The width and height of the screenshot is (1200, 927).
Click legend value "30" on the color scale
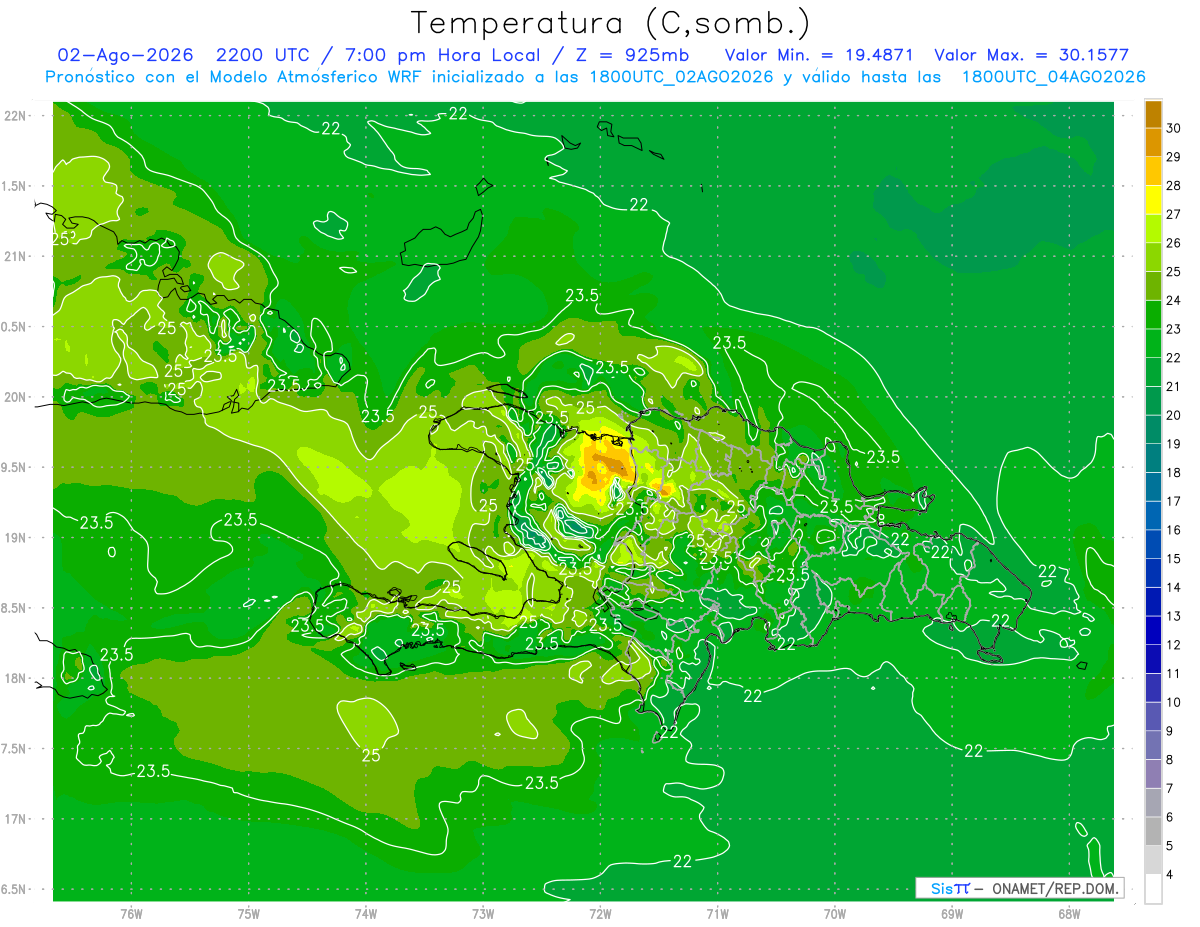pos(1174,128)
